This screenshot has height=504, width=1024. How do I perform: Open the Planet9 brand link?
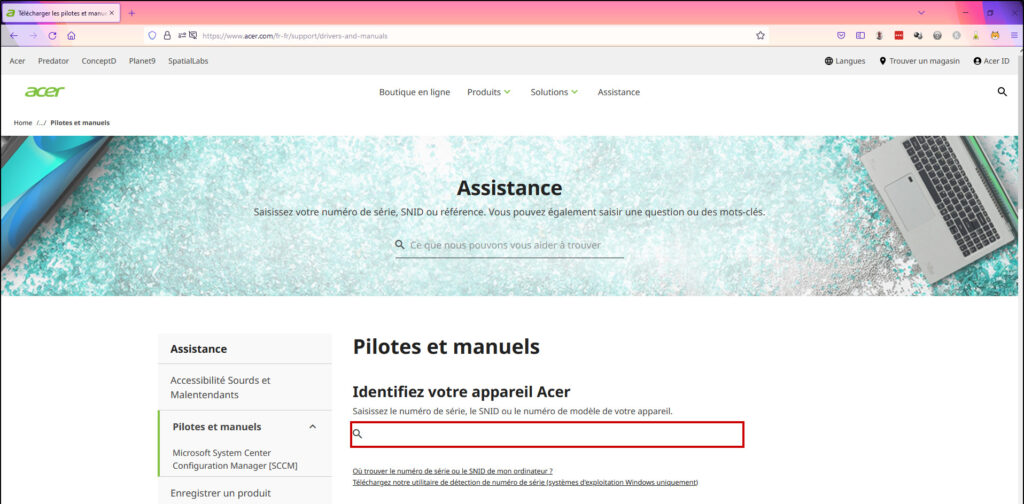click(142, 61)
